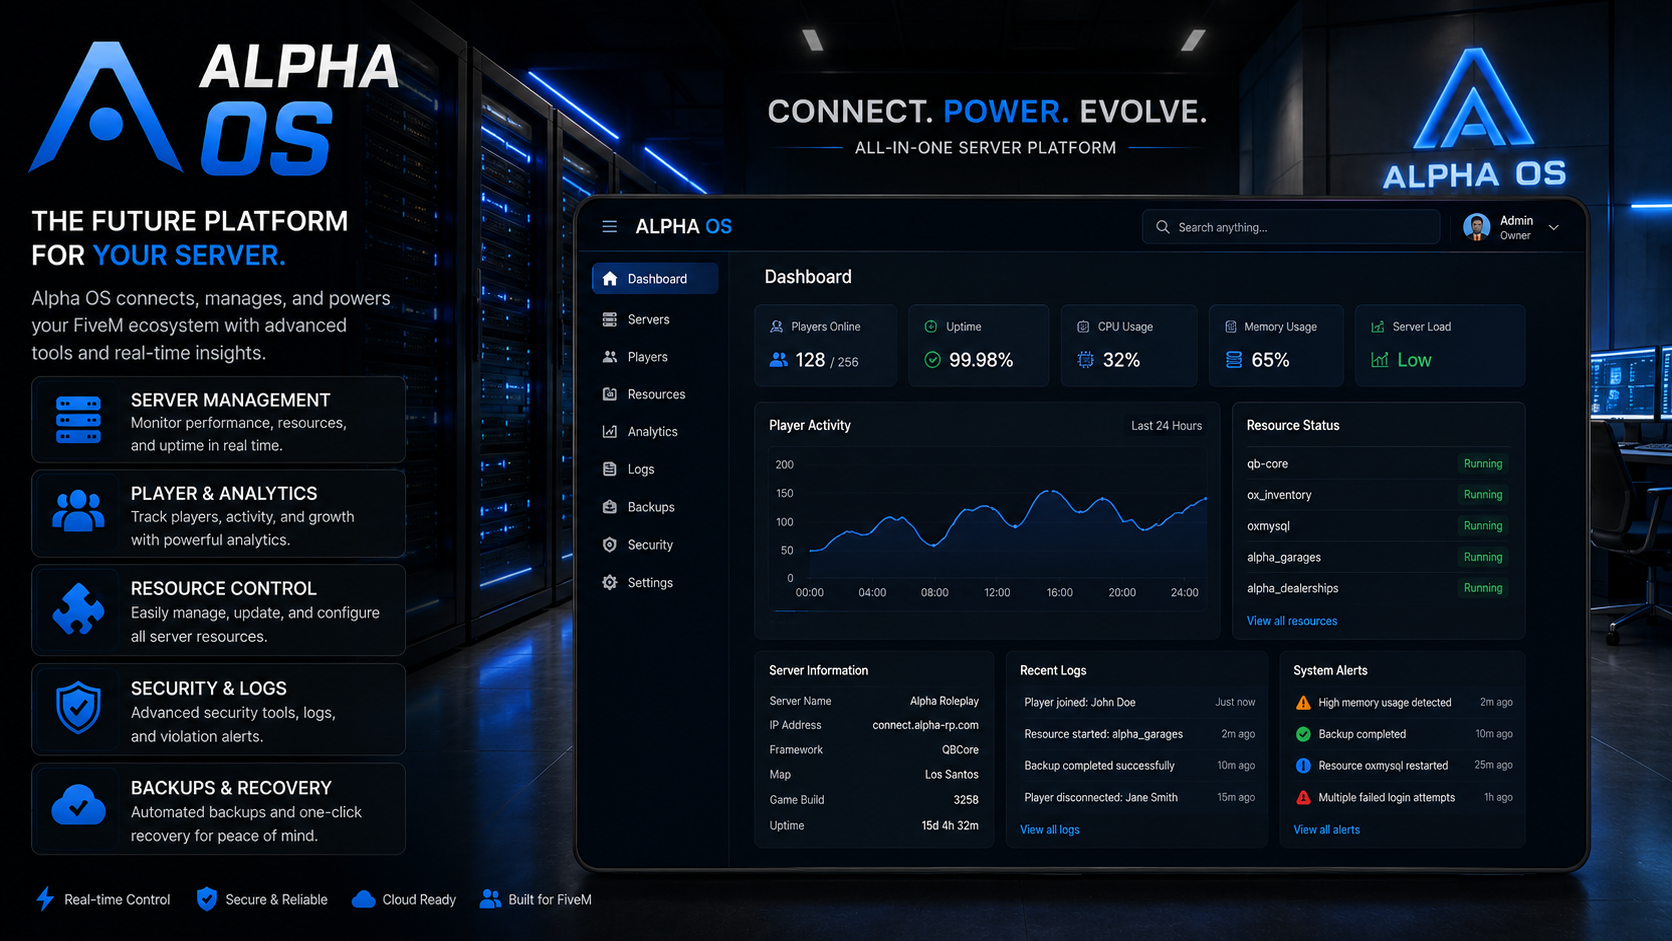Viewport: 1672px width, 941px height.
Task: Click the Players people icon in sidebar
Action: click(x=610, y=357)
